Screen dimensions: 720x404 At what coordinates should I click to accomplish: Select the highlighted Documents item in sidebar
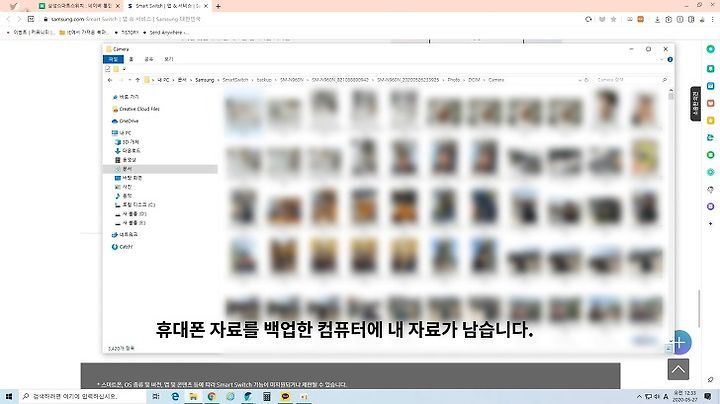point(160,169)
